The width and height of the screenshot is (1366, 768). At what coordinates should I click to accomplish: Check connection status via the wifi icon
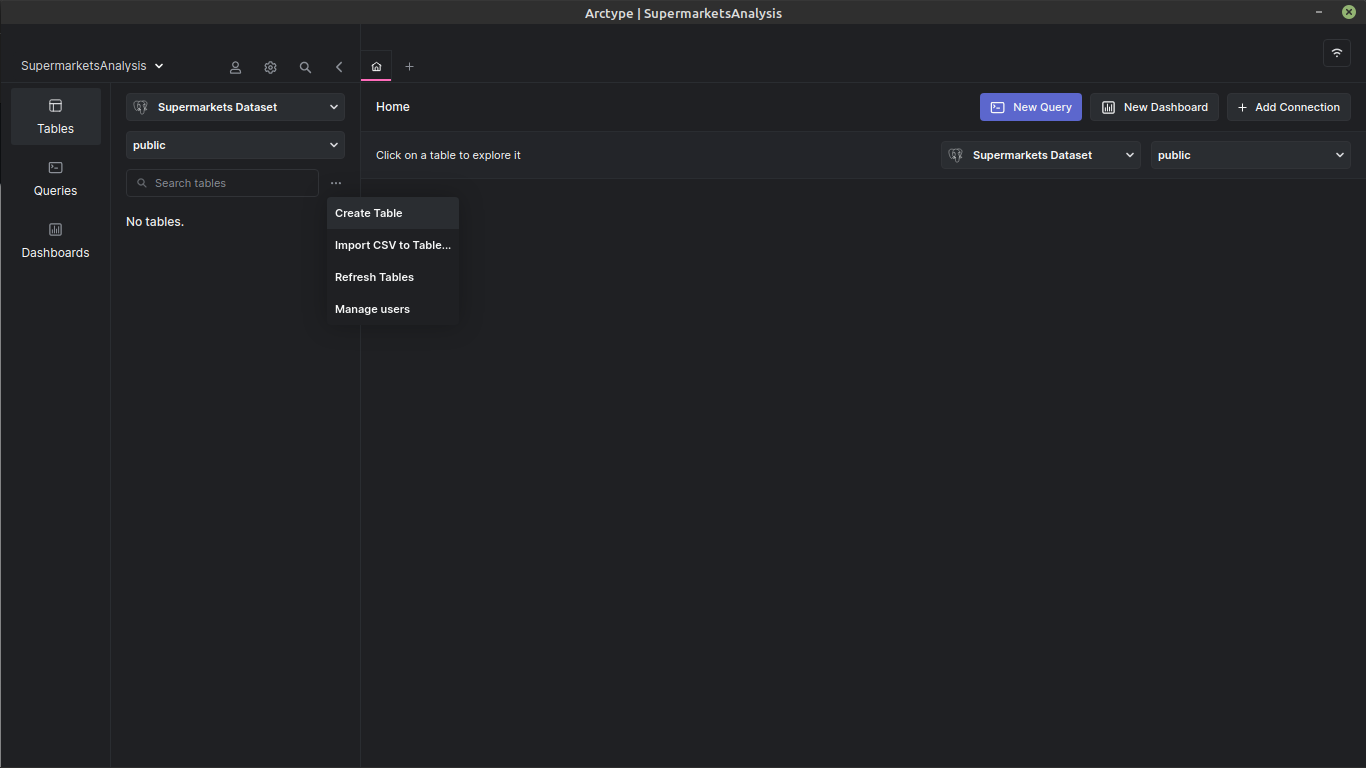pos(1337,52)
